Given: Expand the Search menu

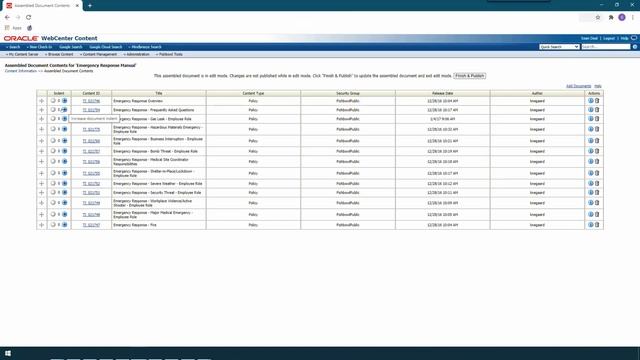Looking at the screenshot, I should [x=13, y=47].
